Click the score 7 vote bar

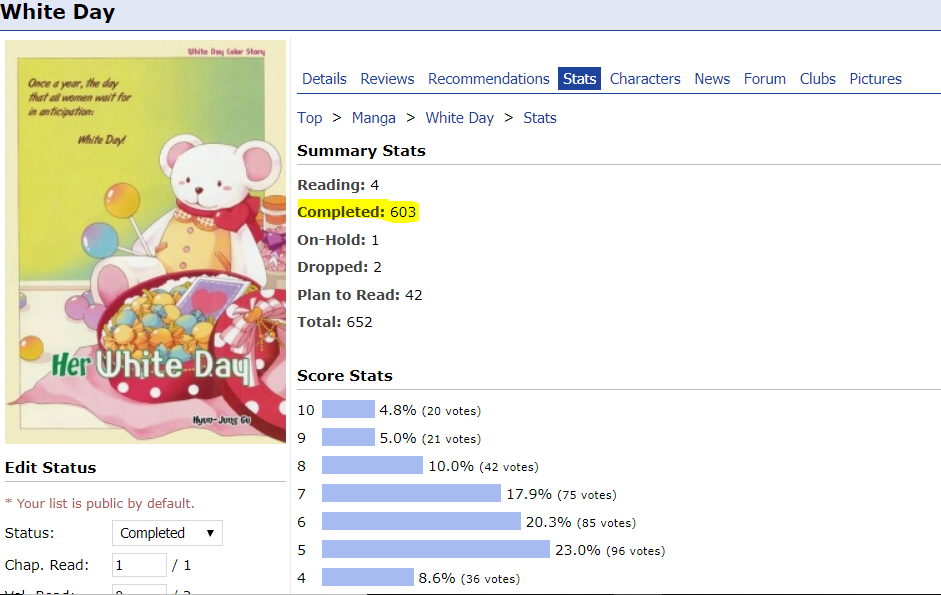pyautogui.click(x=411, y=494)
